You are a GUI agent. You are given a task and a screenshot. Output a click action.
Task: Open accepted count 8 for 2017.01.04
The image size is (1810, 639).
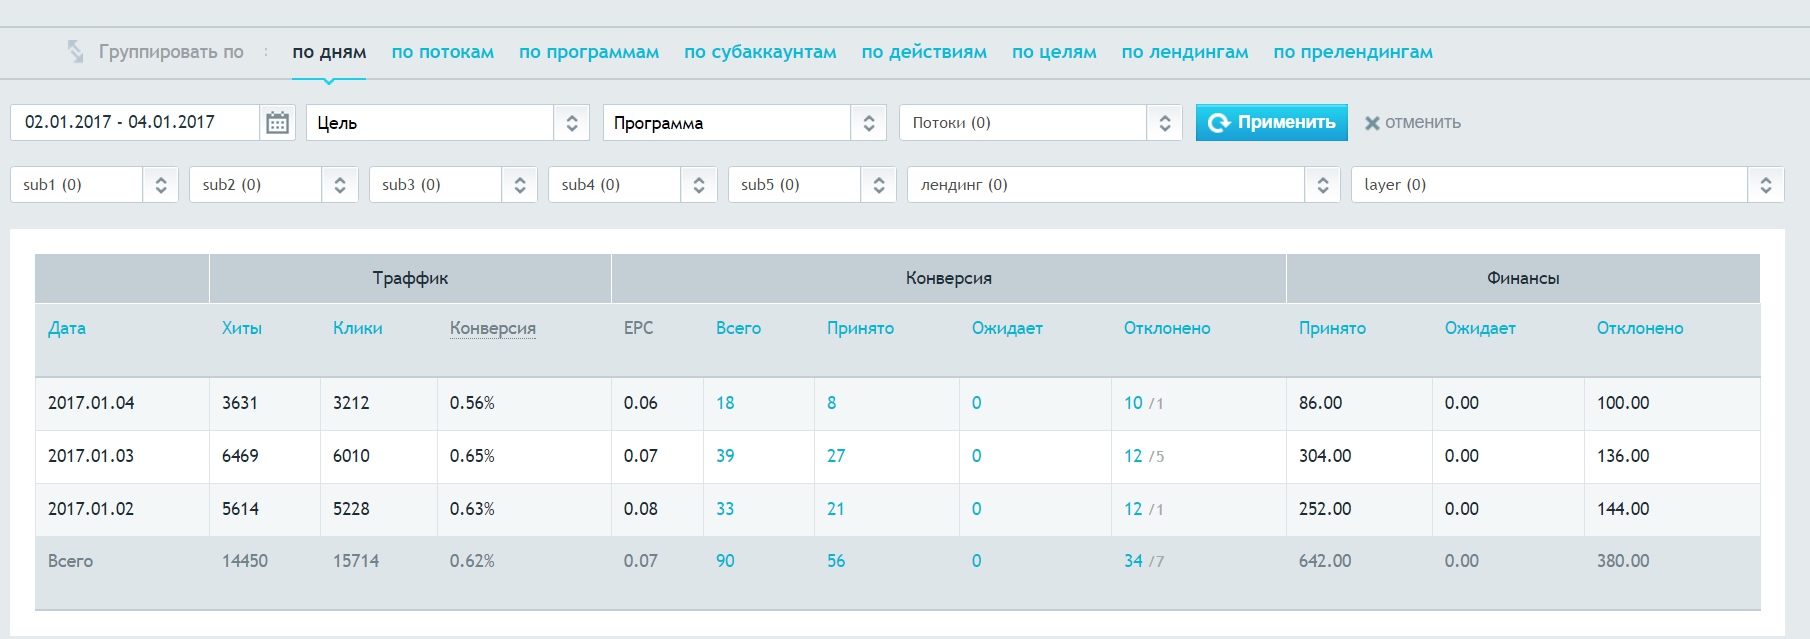click(832, 403)
